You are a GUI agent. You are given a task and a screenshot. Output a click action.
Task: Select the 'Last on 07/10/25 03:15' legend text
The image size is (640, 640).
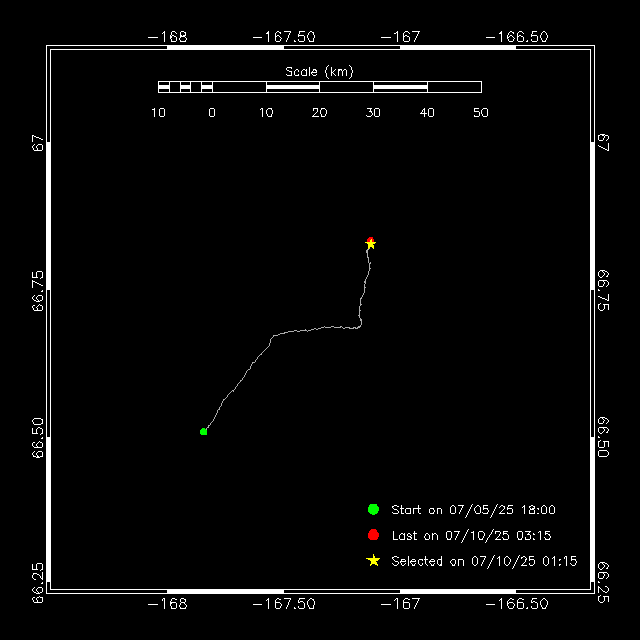(x=471, y=536)
